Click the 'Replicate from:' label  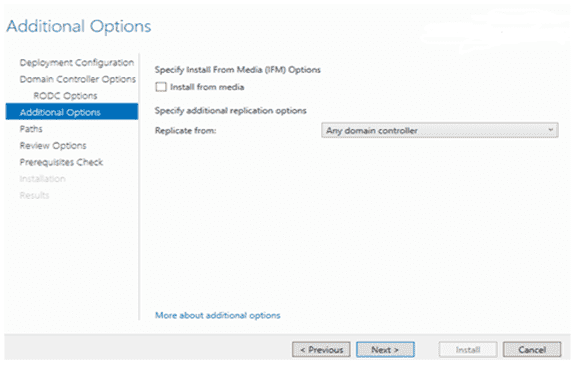[186, 131]
